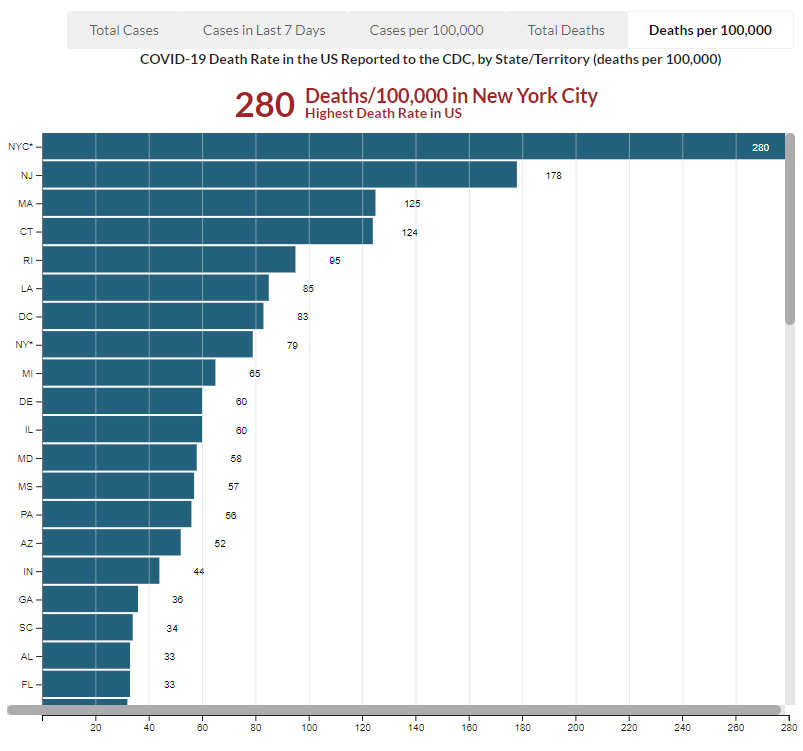The image size is (803, 751).
Task: Select the MI bar in the chart
Action: click(x=129, y=373)
